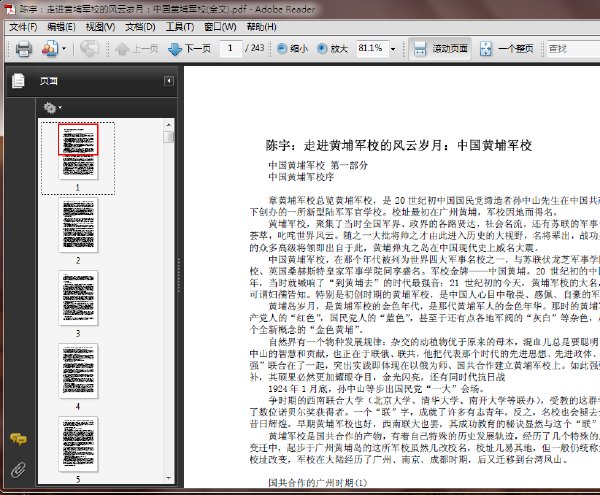Click the greyed comment bubbles toolbar icon

pyautogui.click(x=89, y=49)
